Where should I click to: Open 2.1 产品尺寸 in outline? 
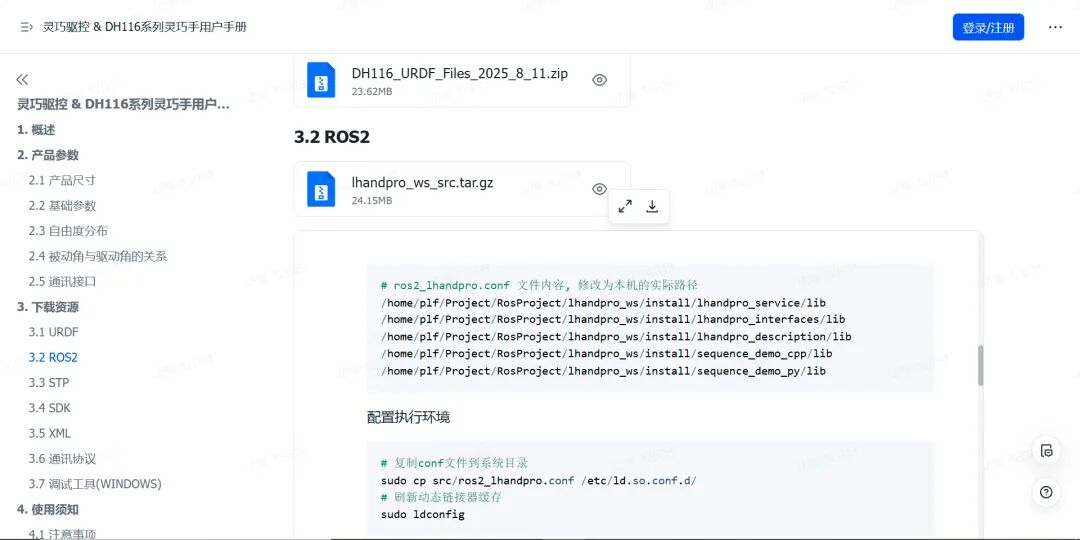pyautogui.click(x=62, y=180)
